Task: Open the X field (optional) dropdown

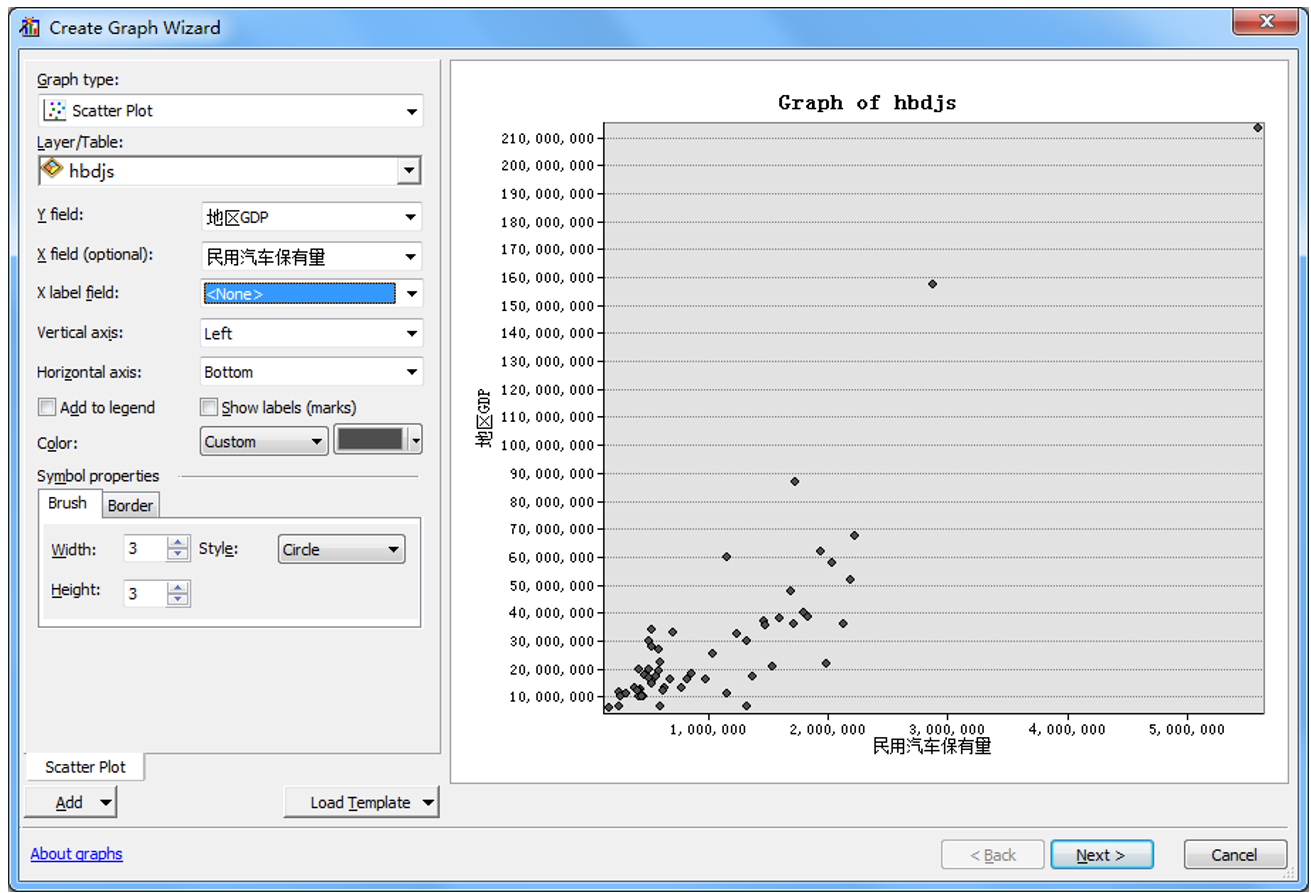Action: coord(410,257)
